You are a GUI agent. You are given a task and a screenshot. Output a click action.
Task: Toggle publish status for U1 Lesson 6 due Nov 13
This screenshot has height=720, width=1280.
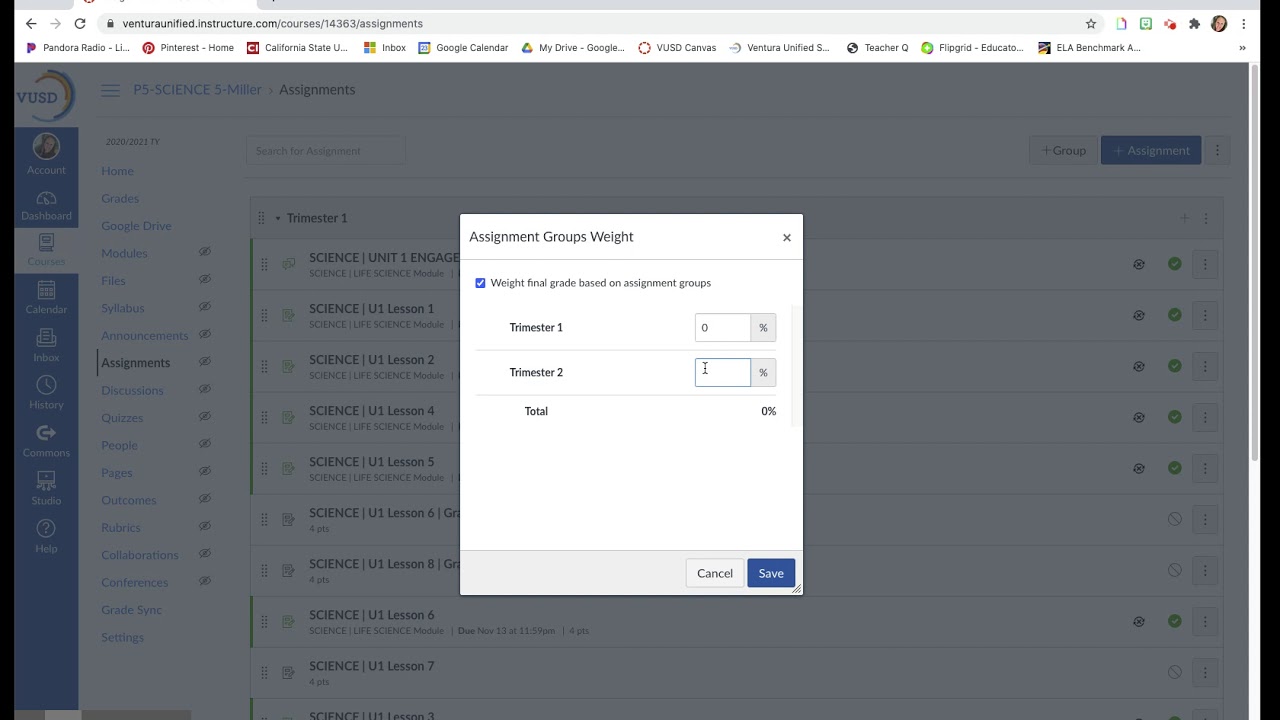pyautogui.click(x=1175, y=622)
